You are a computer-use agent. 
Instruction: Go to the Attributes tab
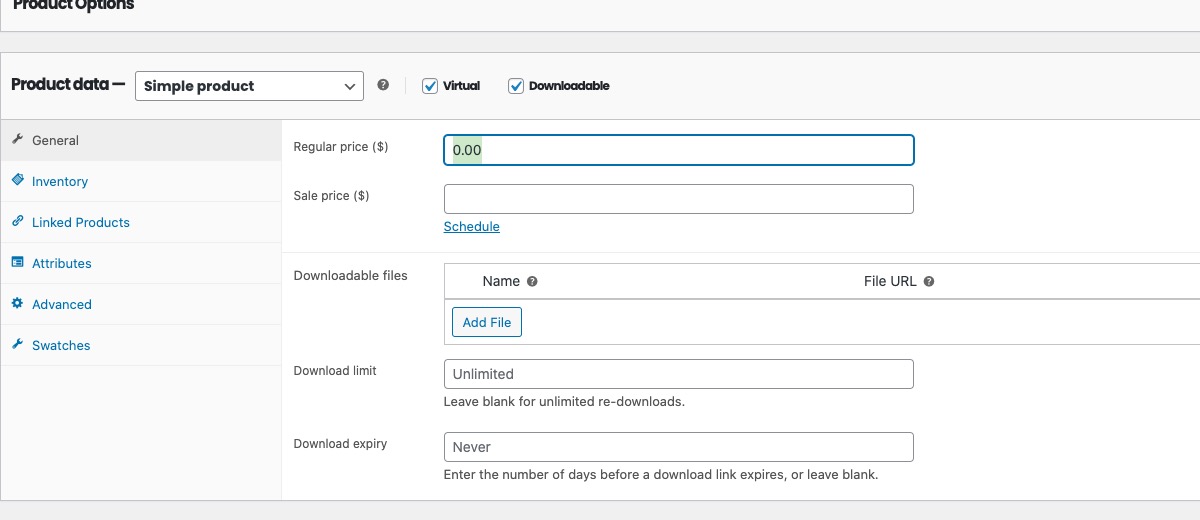141,263
